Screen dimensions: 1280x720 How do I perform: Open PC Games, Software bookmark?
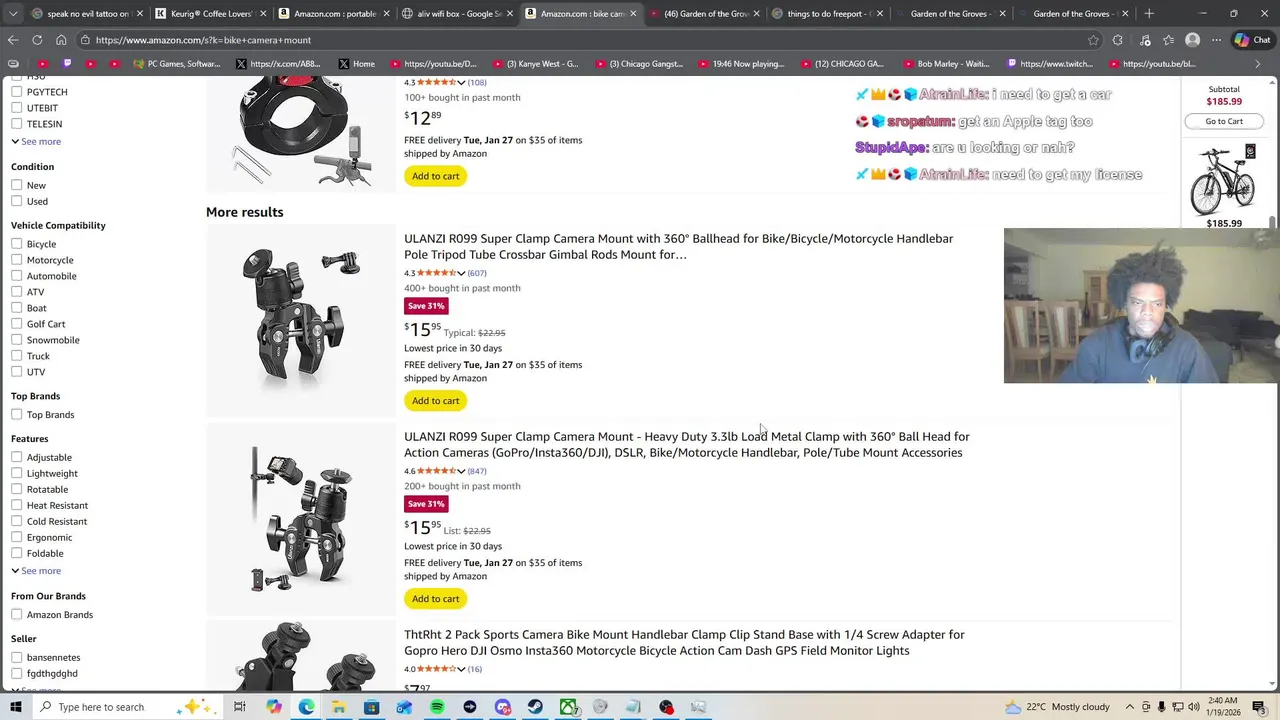(177, 64)
